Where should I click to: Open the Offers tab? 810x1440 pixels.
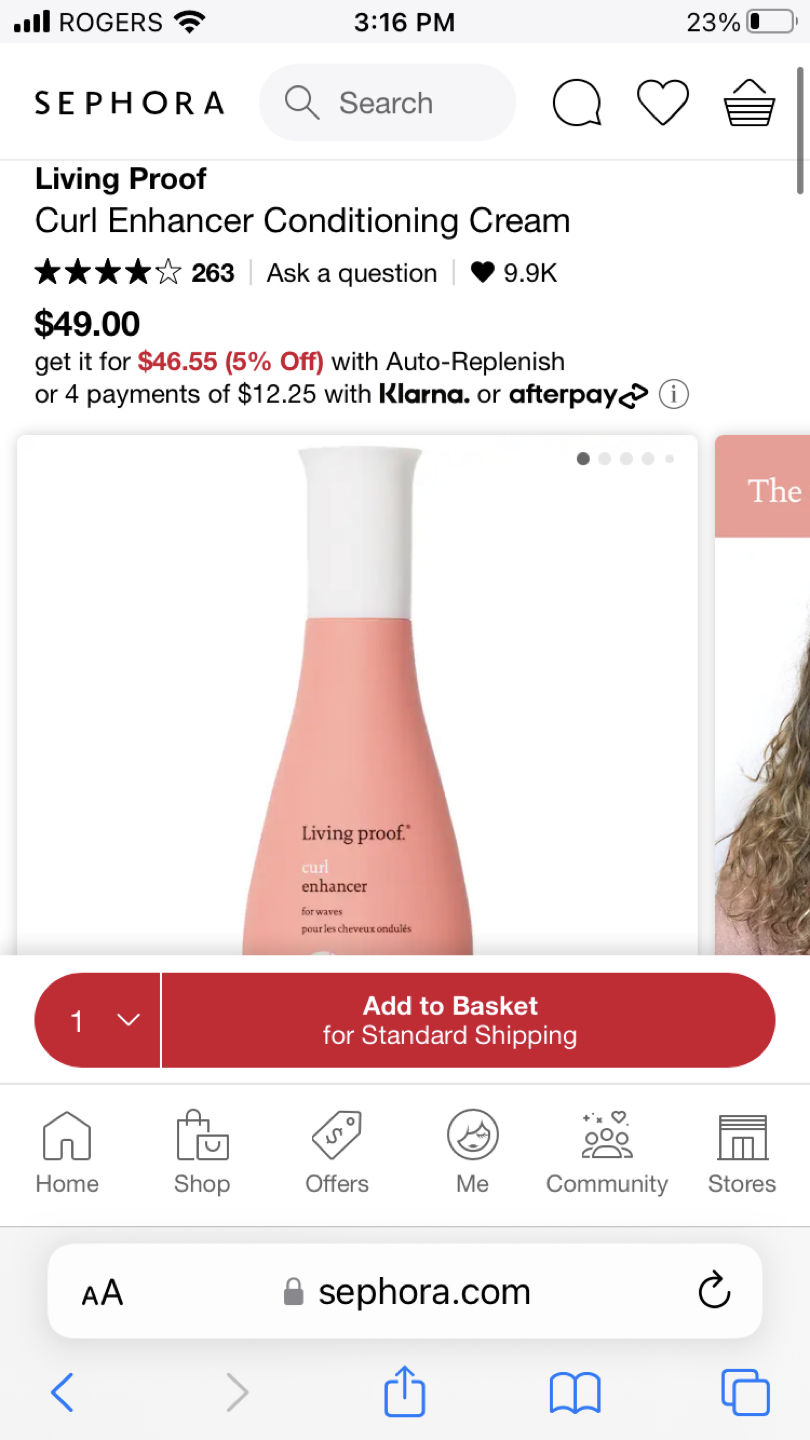click(337, 1153)
